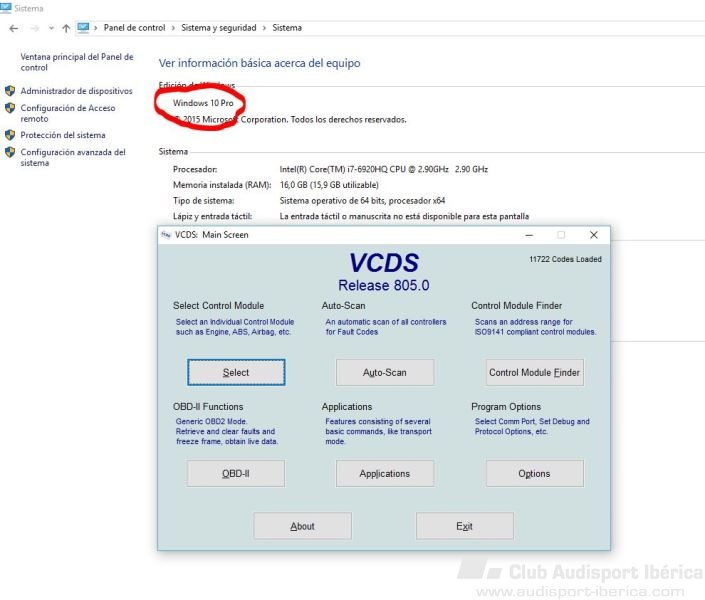The height and width of the screenshot is (600, 705).
Task: Click Panel de control breadcrumb
Action: [134, 28]
